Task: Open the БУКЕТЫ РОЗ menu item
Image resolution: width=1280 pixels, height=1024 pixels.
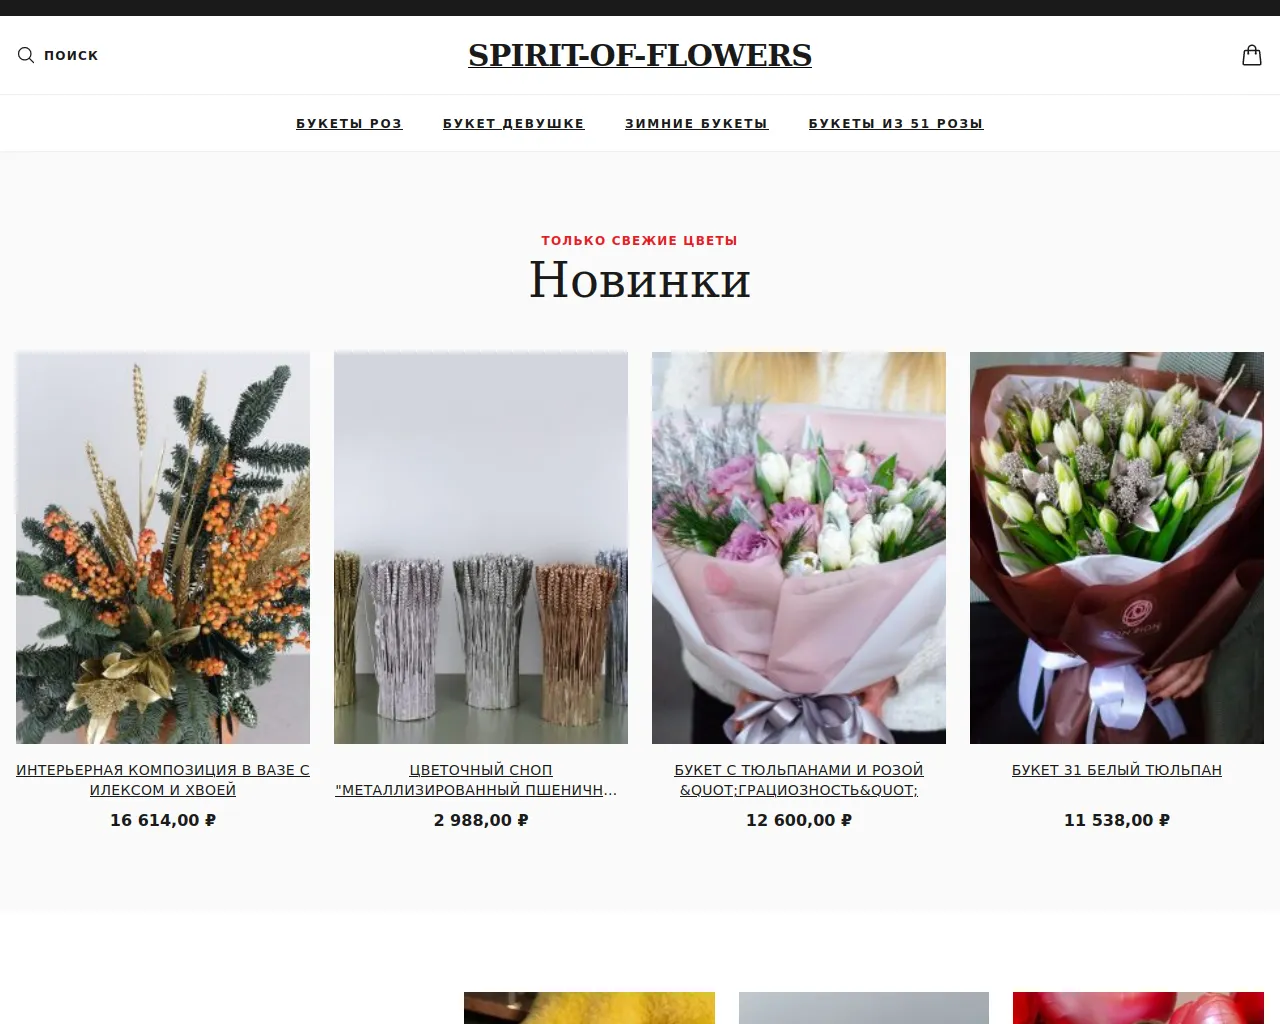Action: pyautogui.click(x=349, y=124)
